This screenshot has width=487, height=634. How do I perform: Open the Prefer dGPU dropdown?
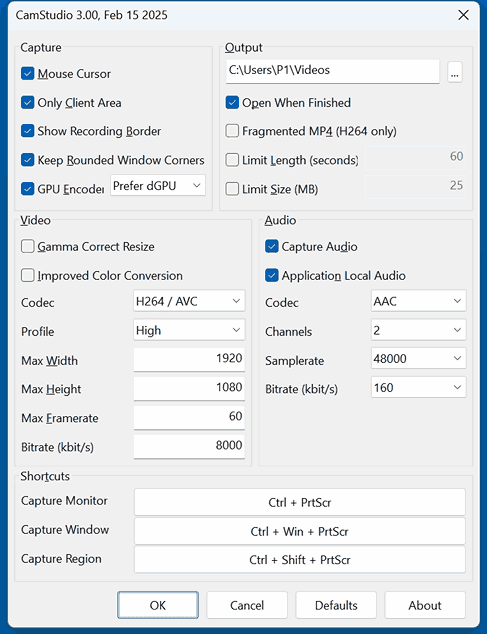tap(158, 186)
